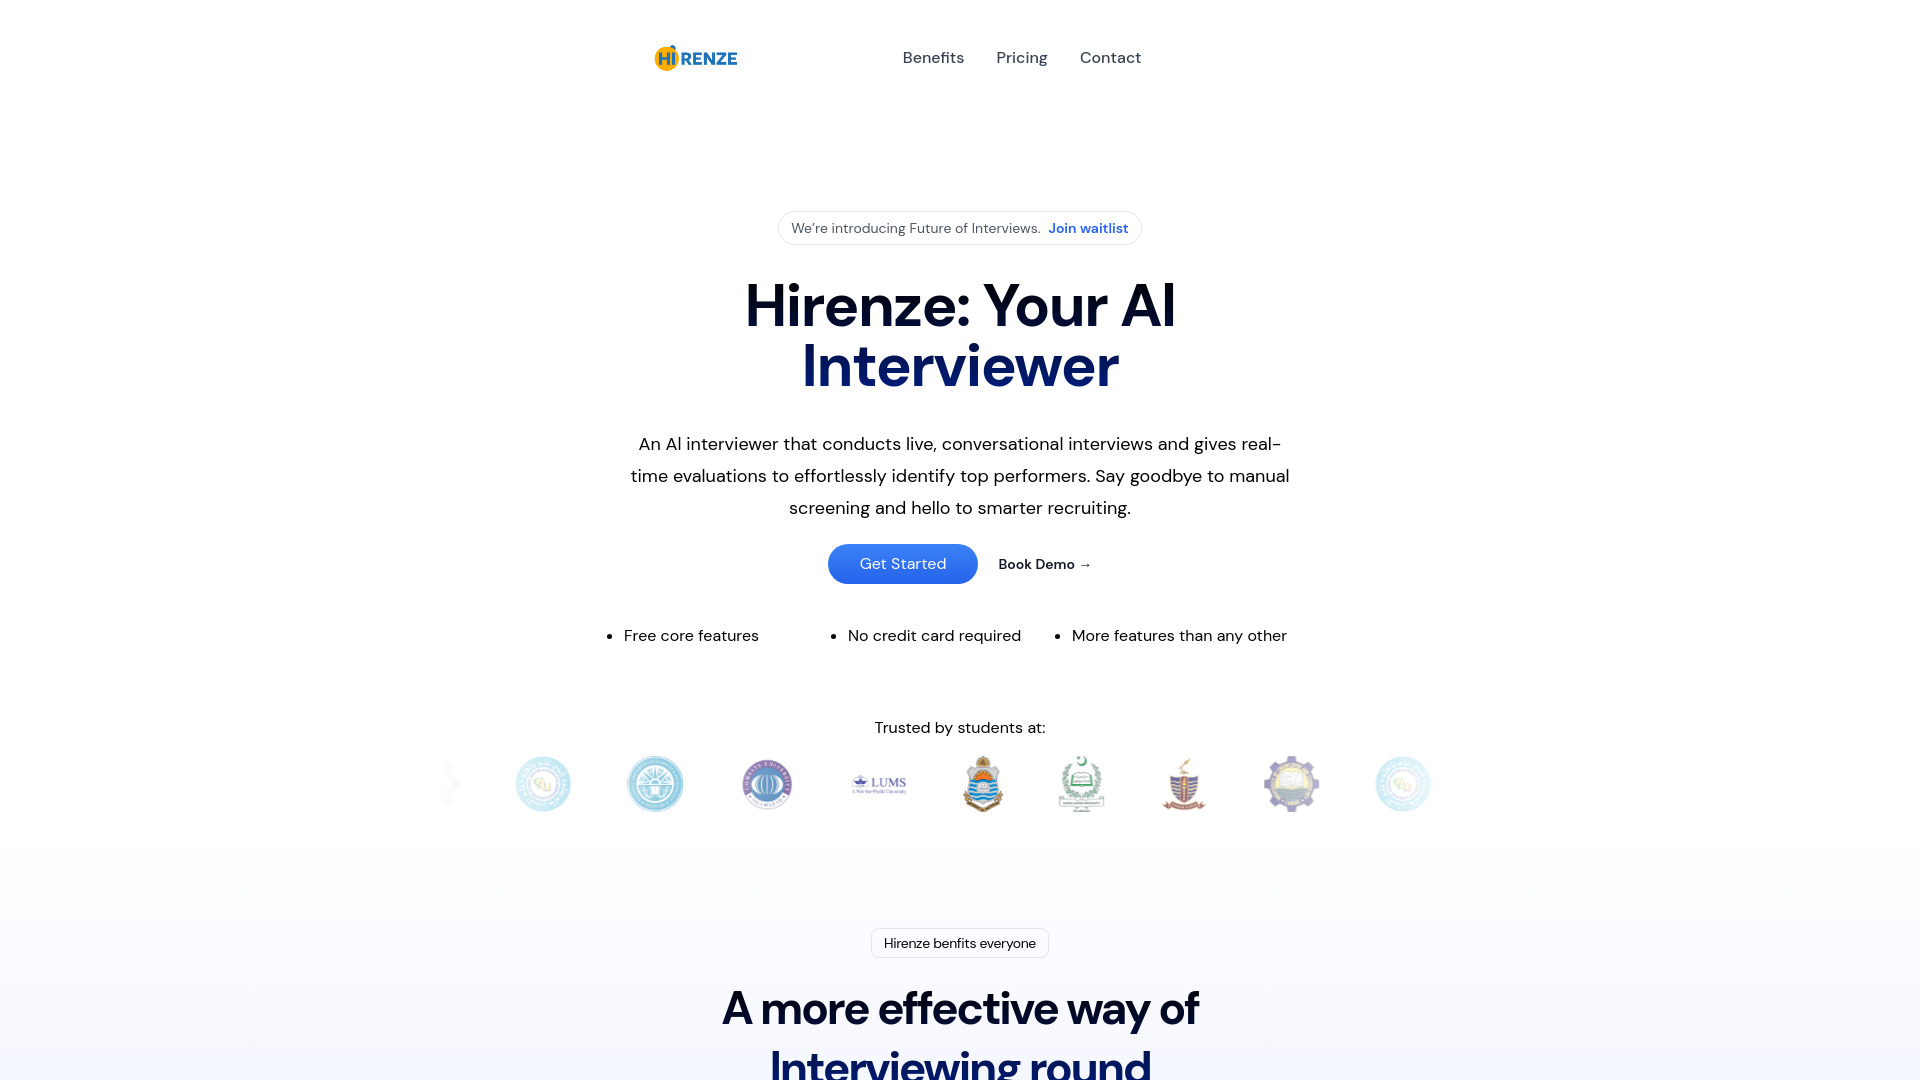This screenshot has height=1080, width=1920.
Task: Select the second university logo thumbnail
Action: 657,785
